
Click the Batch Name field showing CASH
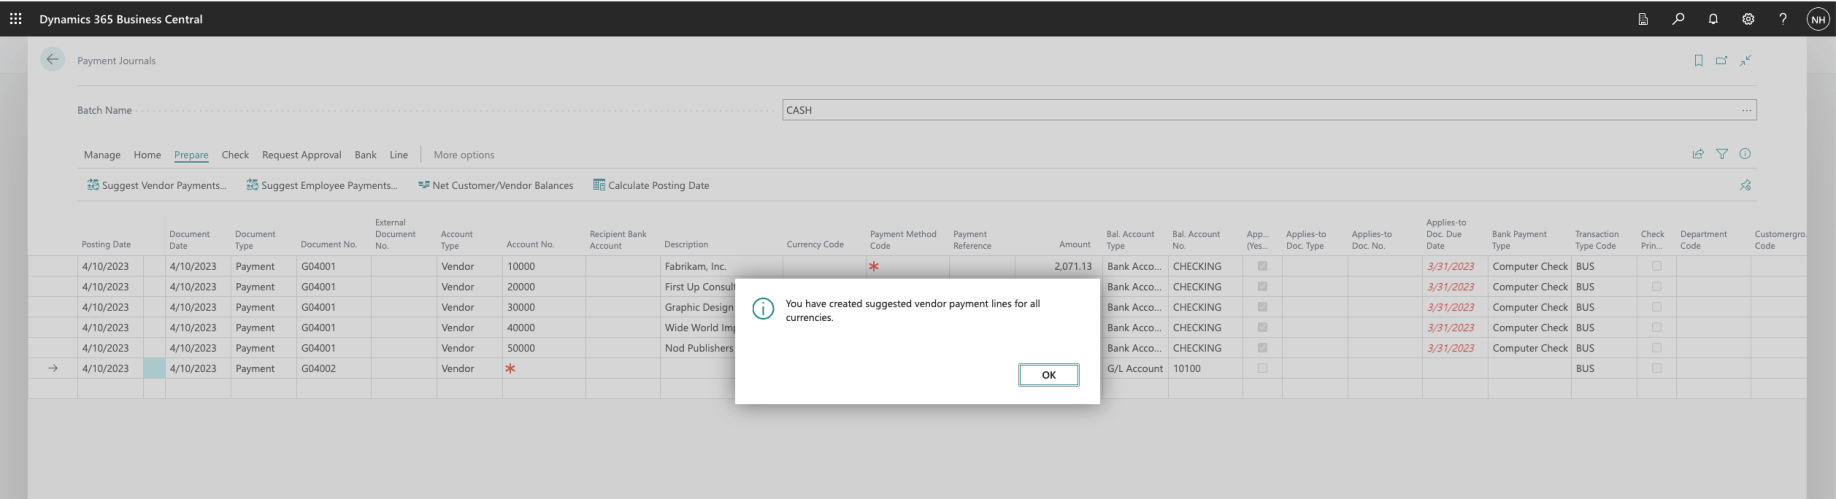point(1269,110)
